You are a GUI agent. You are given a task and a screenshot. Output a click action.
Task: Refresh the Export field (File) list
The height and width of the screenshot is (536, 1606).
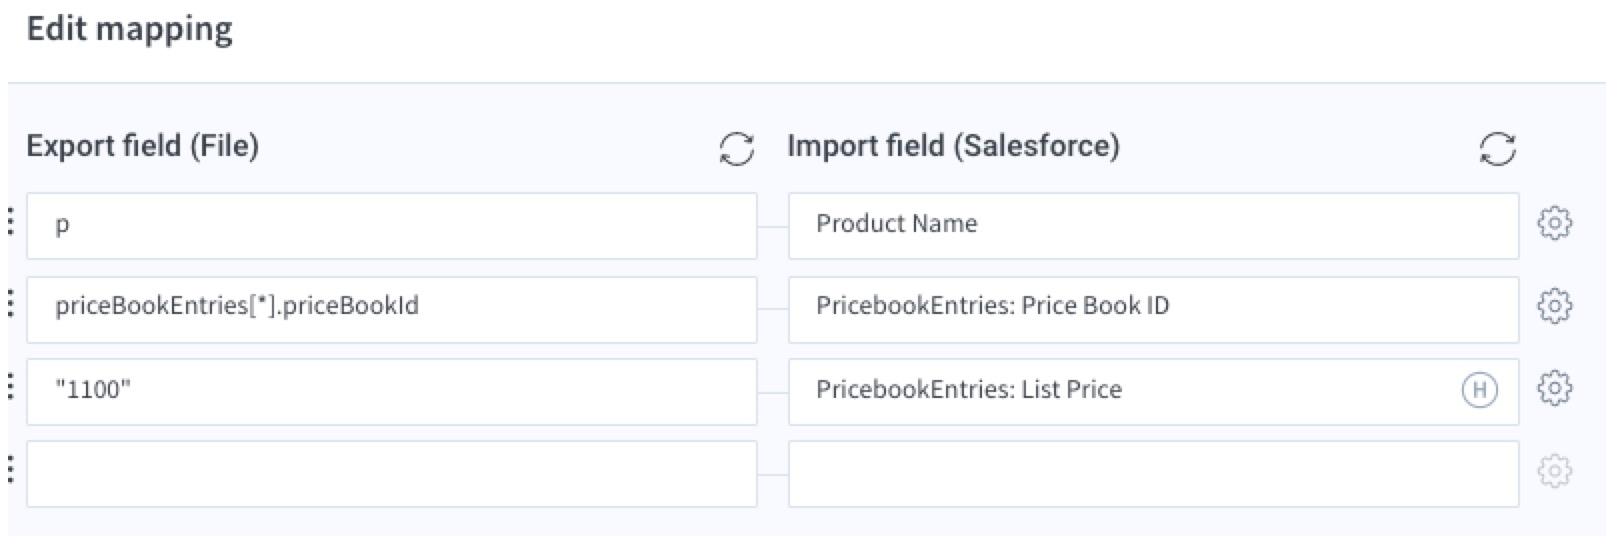736,149
